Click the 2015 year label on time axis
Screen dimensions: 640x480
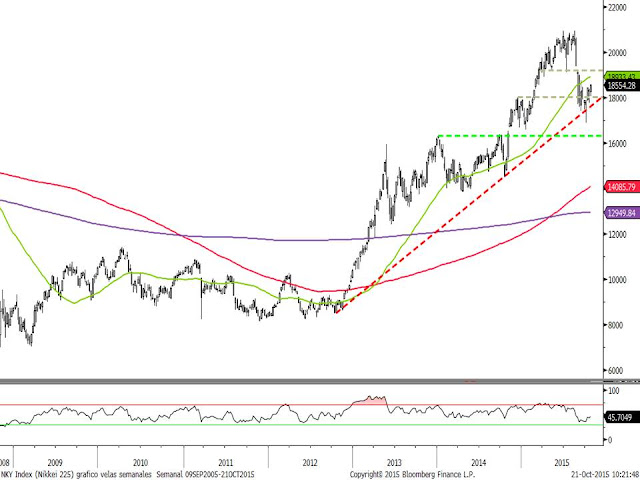[x=562, y=463]
